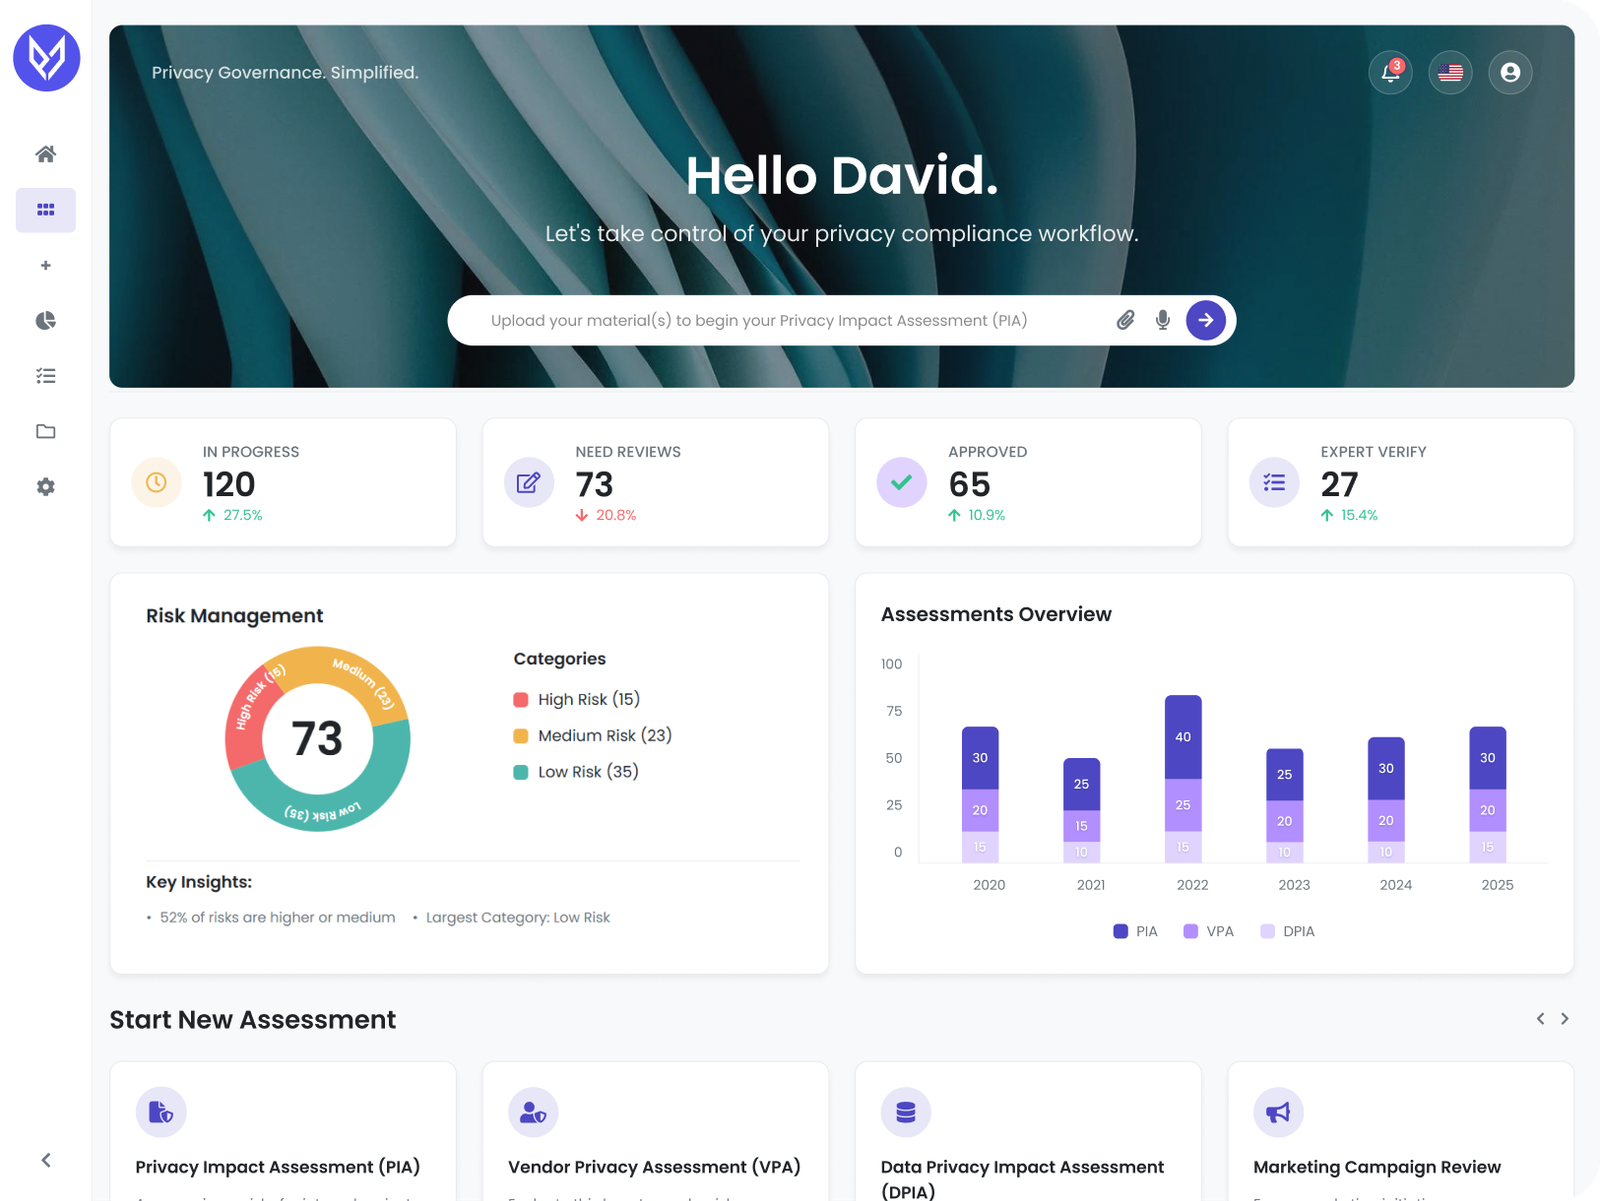Image resolution: width=1600 pixels, height=1201 pixels.
Task: Create new item via sidebar plus icon
Action: [x=45, y=265]
